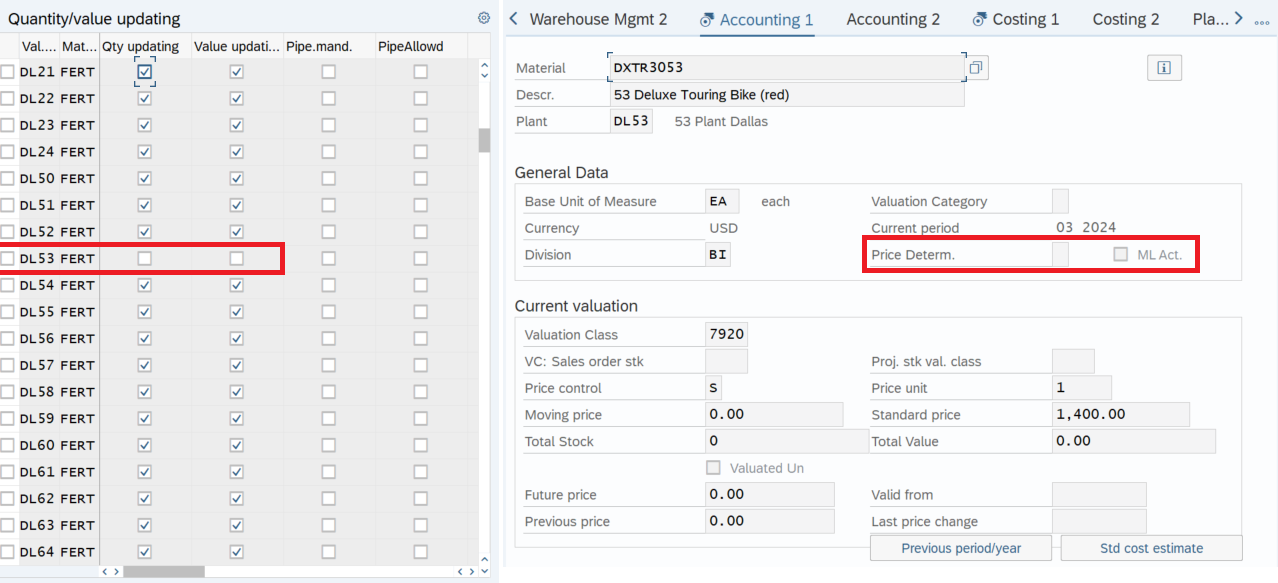Image resolution: width=1278 pixels, height=583 pixels.
Task: Click the DL57 valuation area cell
Action: (x=37, y=365)
